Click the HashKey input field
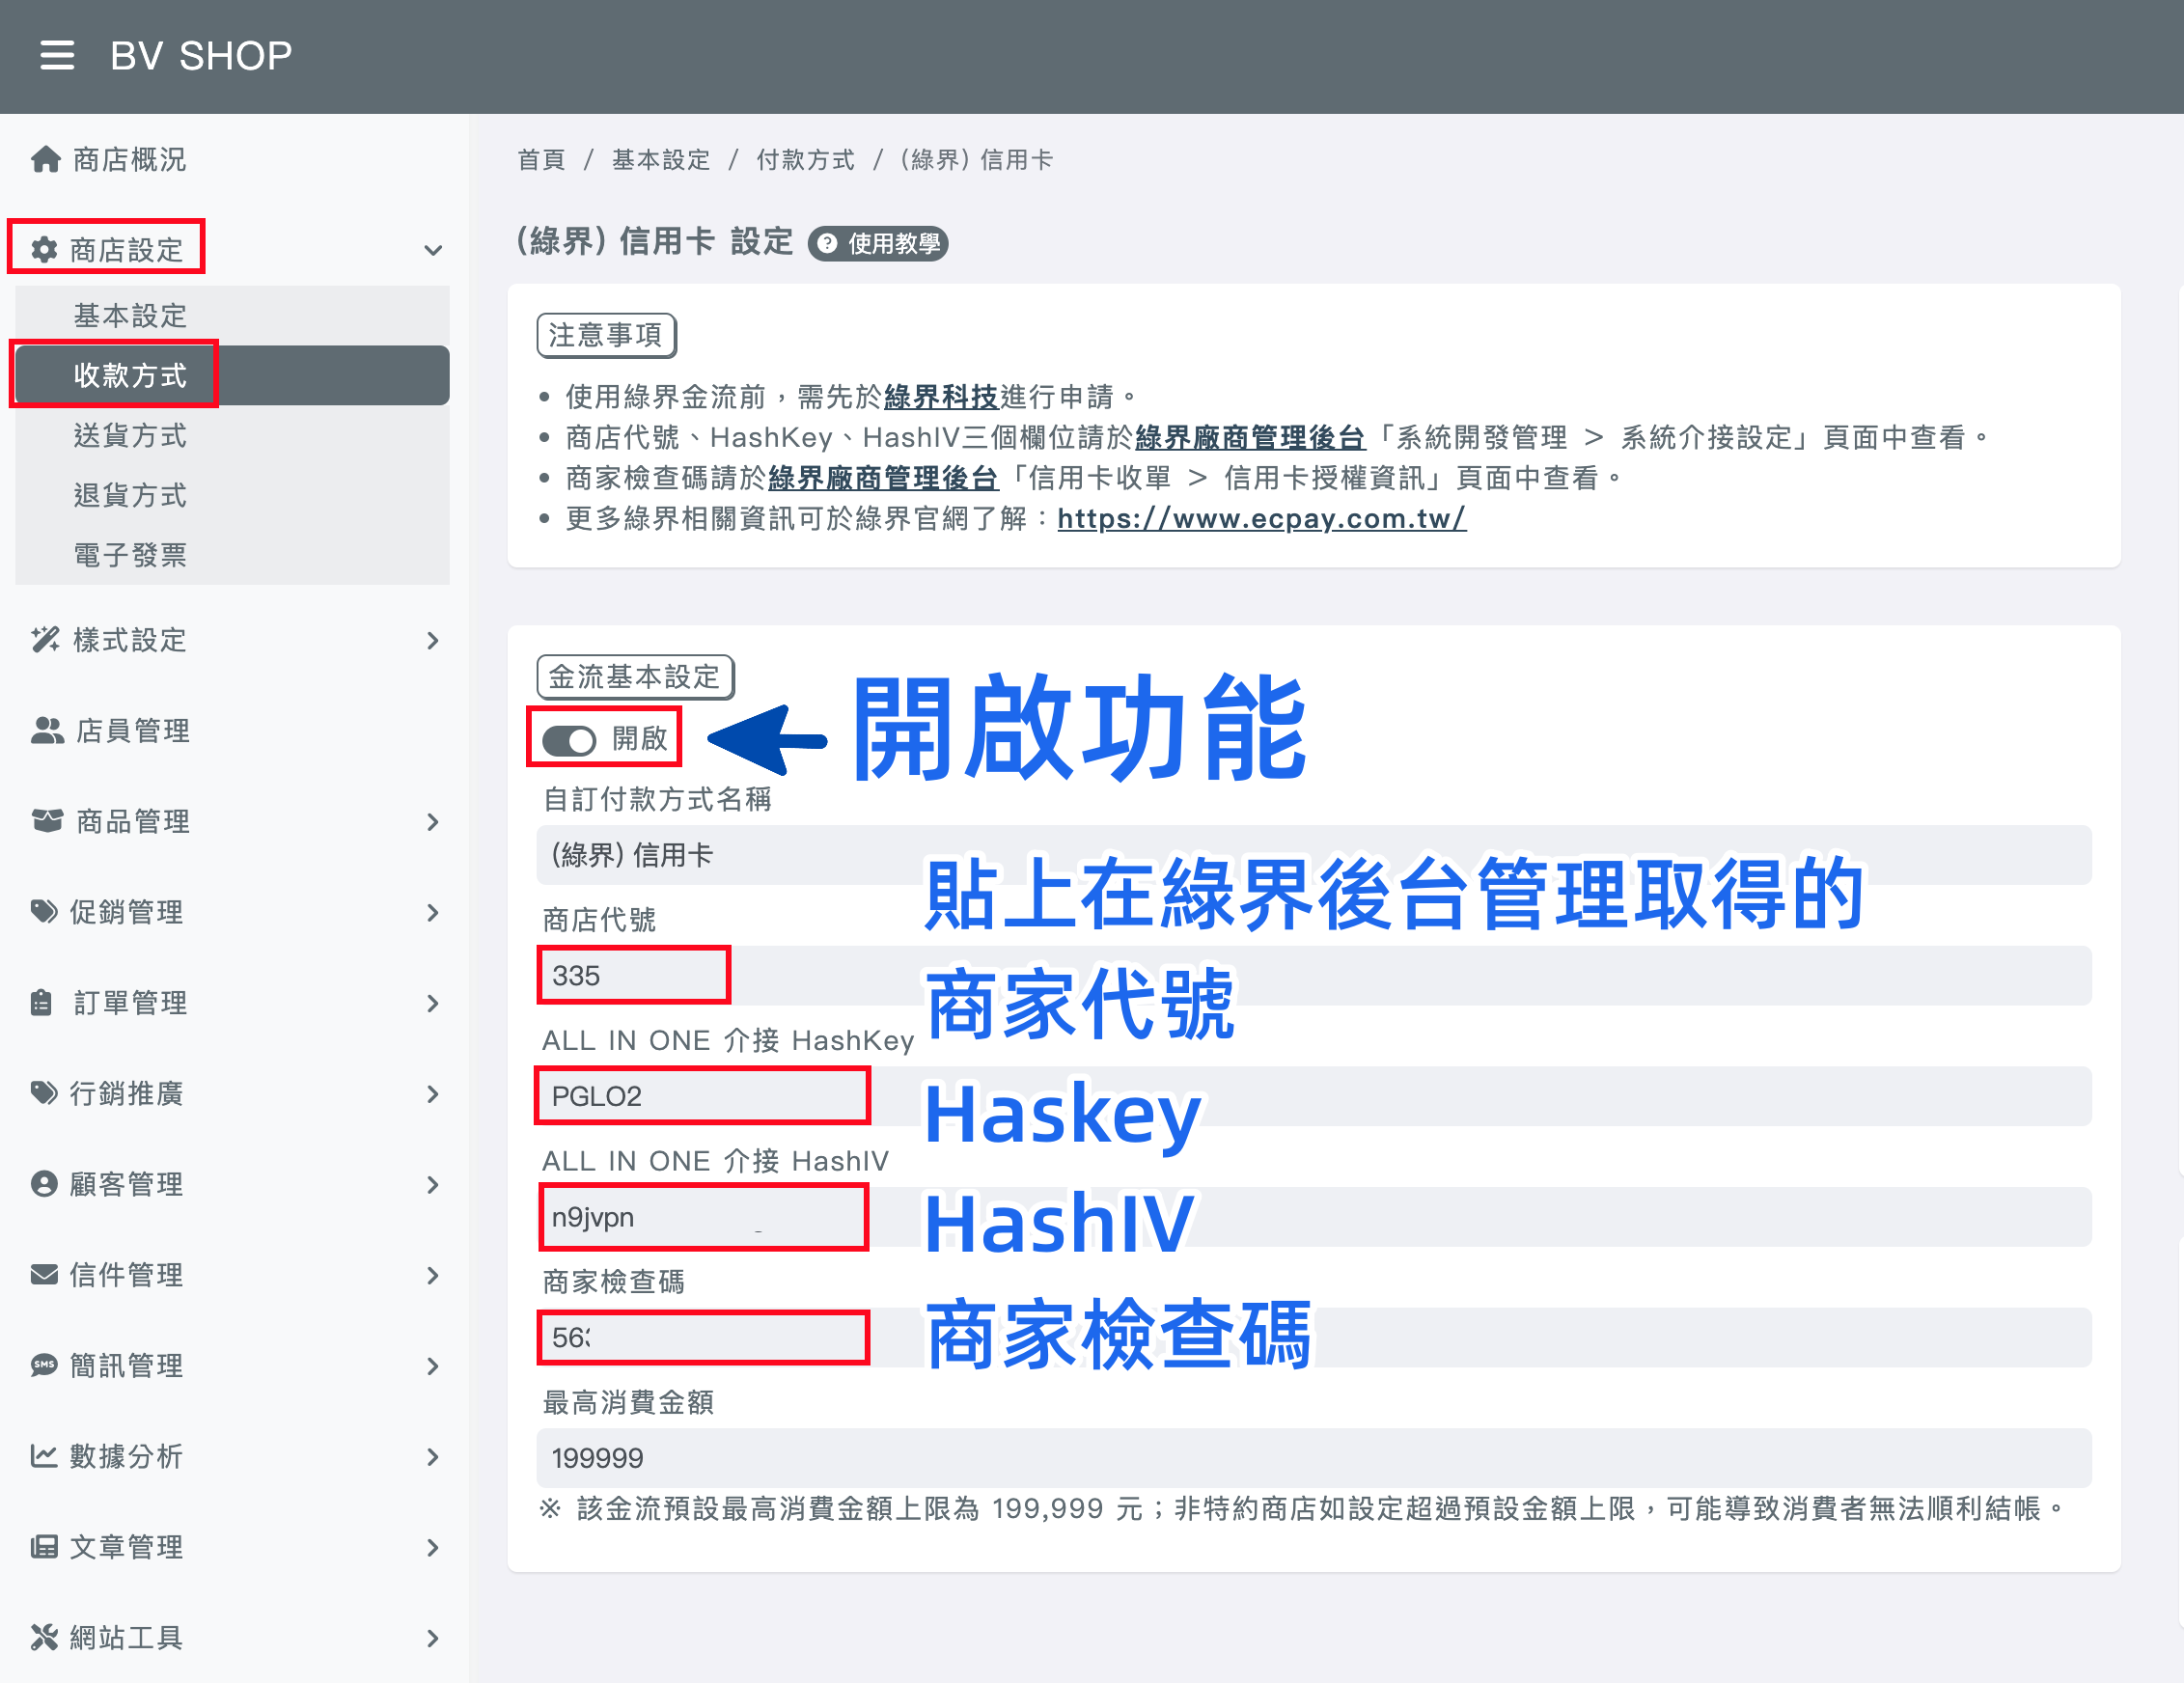 [x=1313, y=1096]
